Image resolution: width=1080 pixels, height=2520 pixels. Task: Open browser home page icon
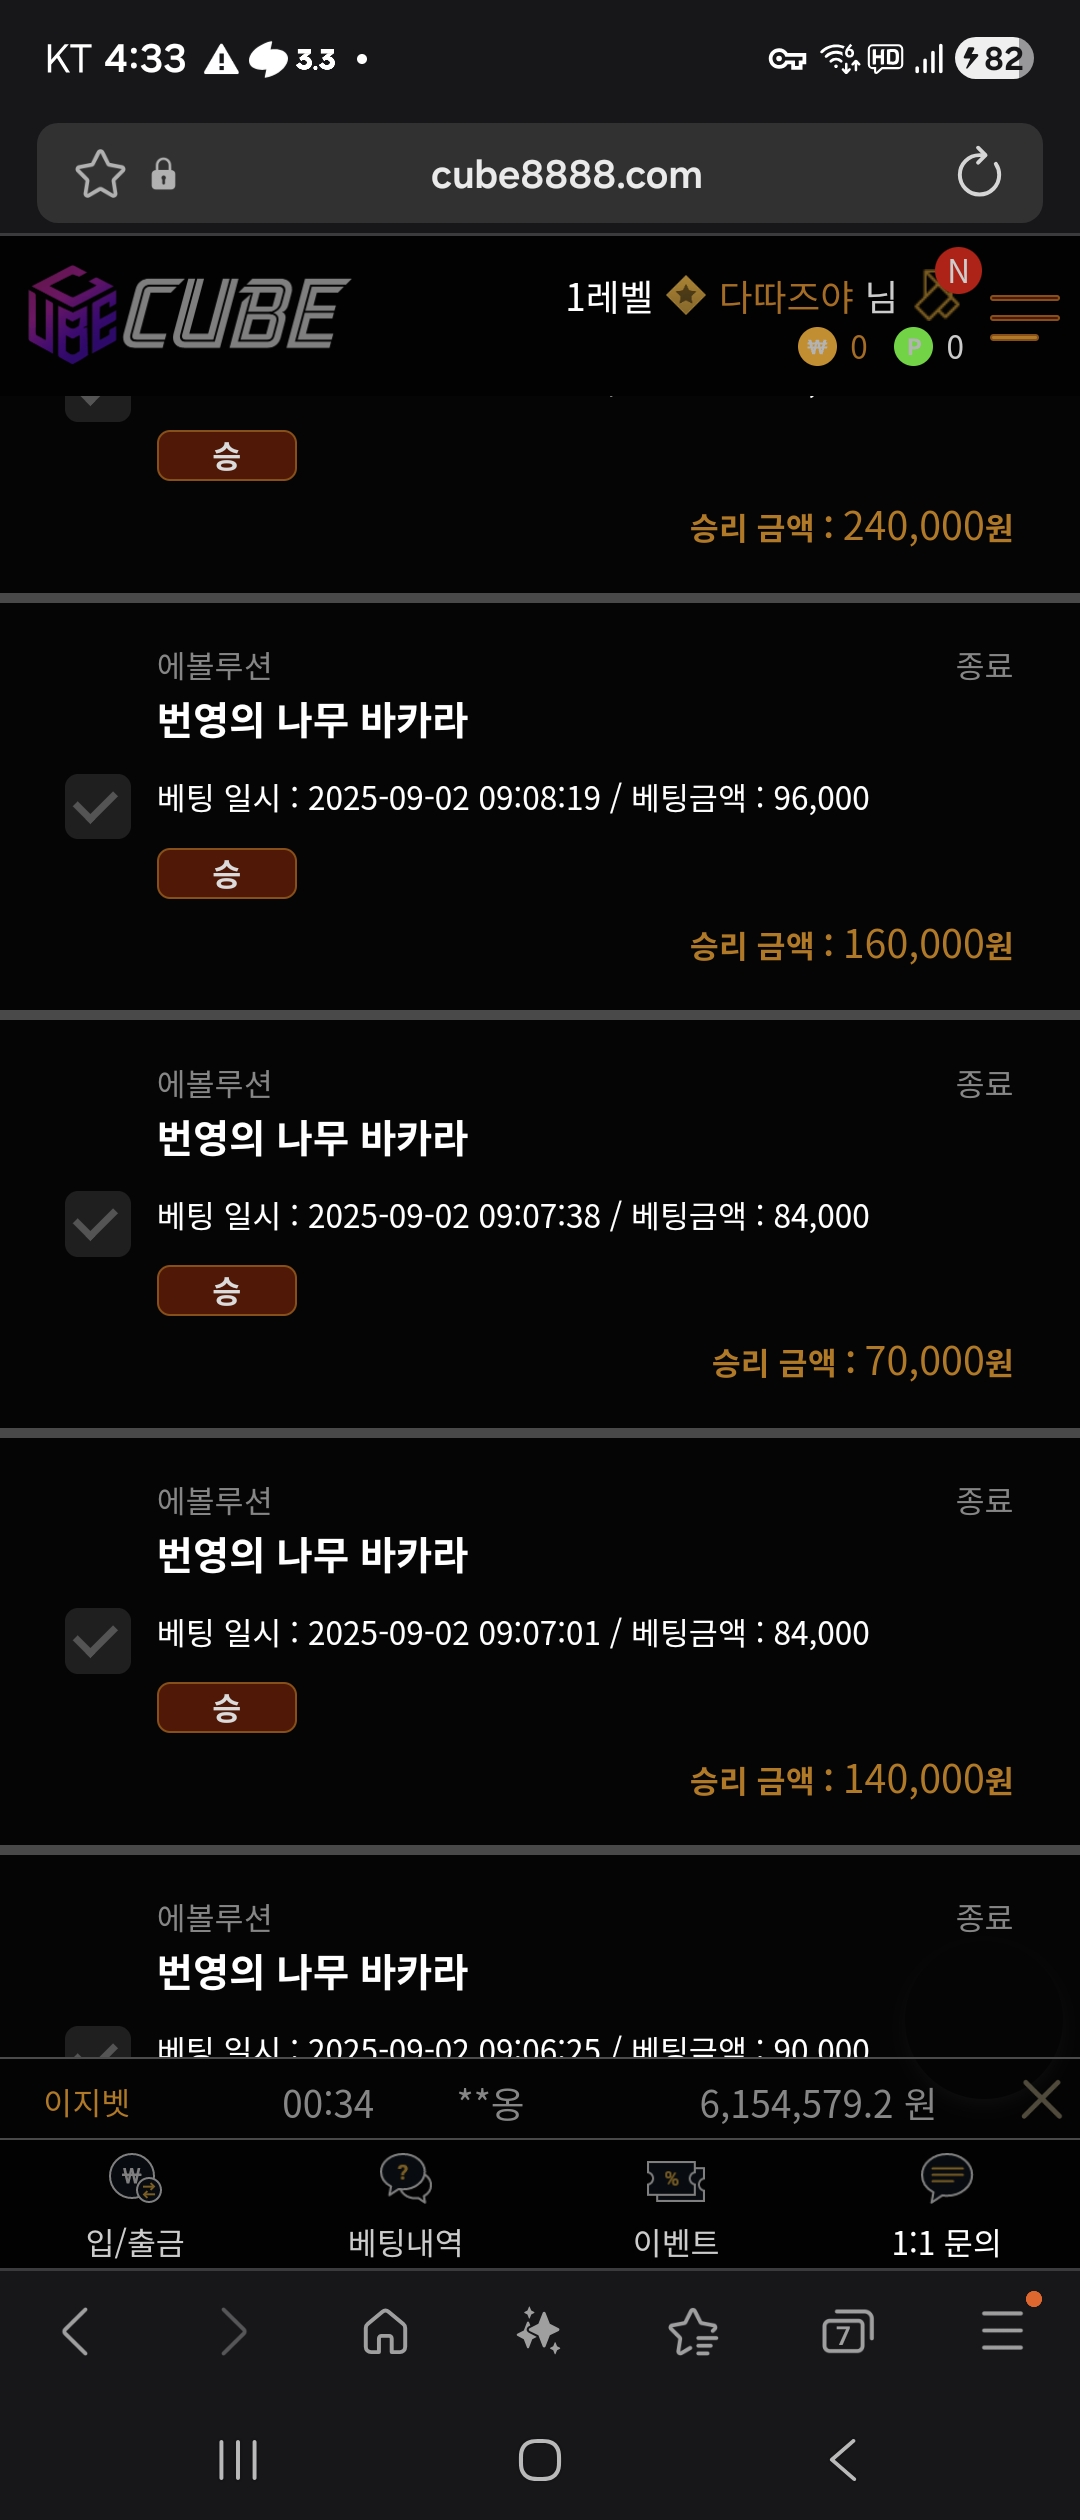(x=385, y=2332)
